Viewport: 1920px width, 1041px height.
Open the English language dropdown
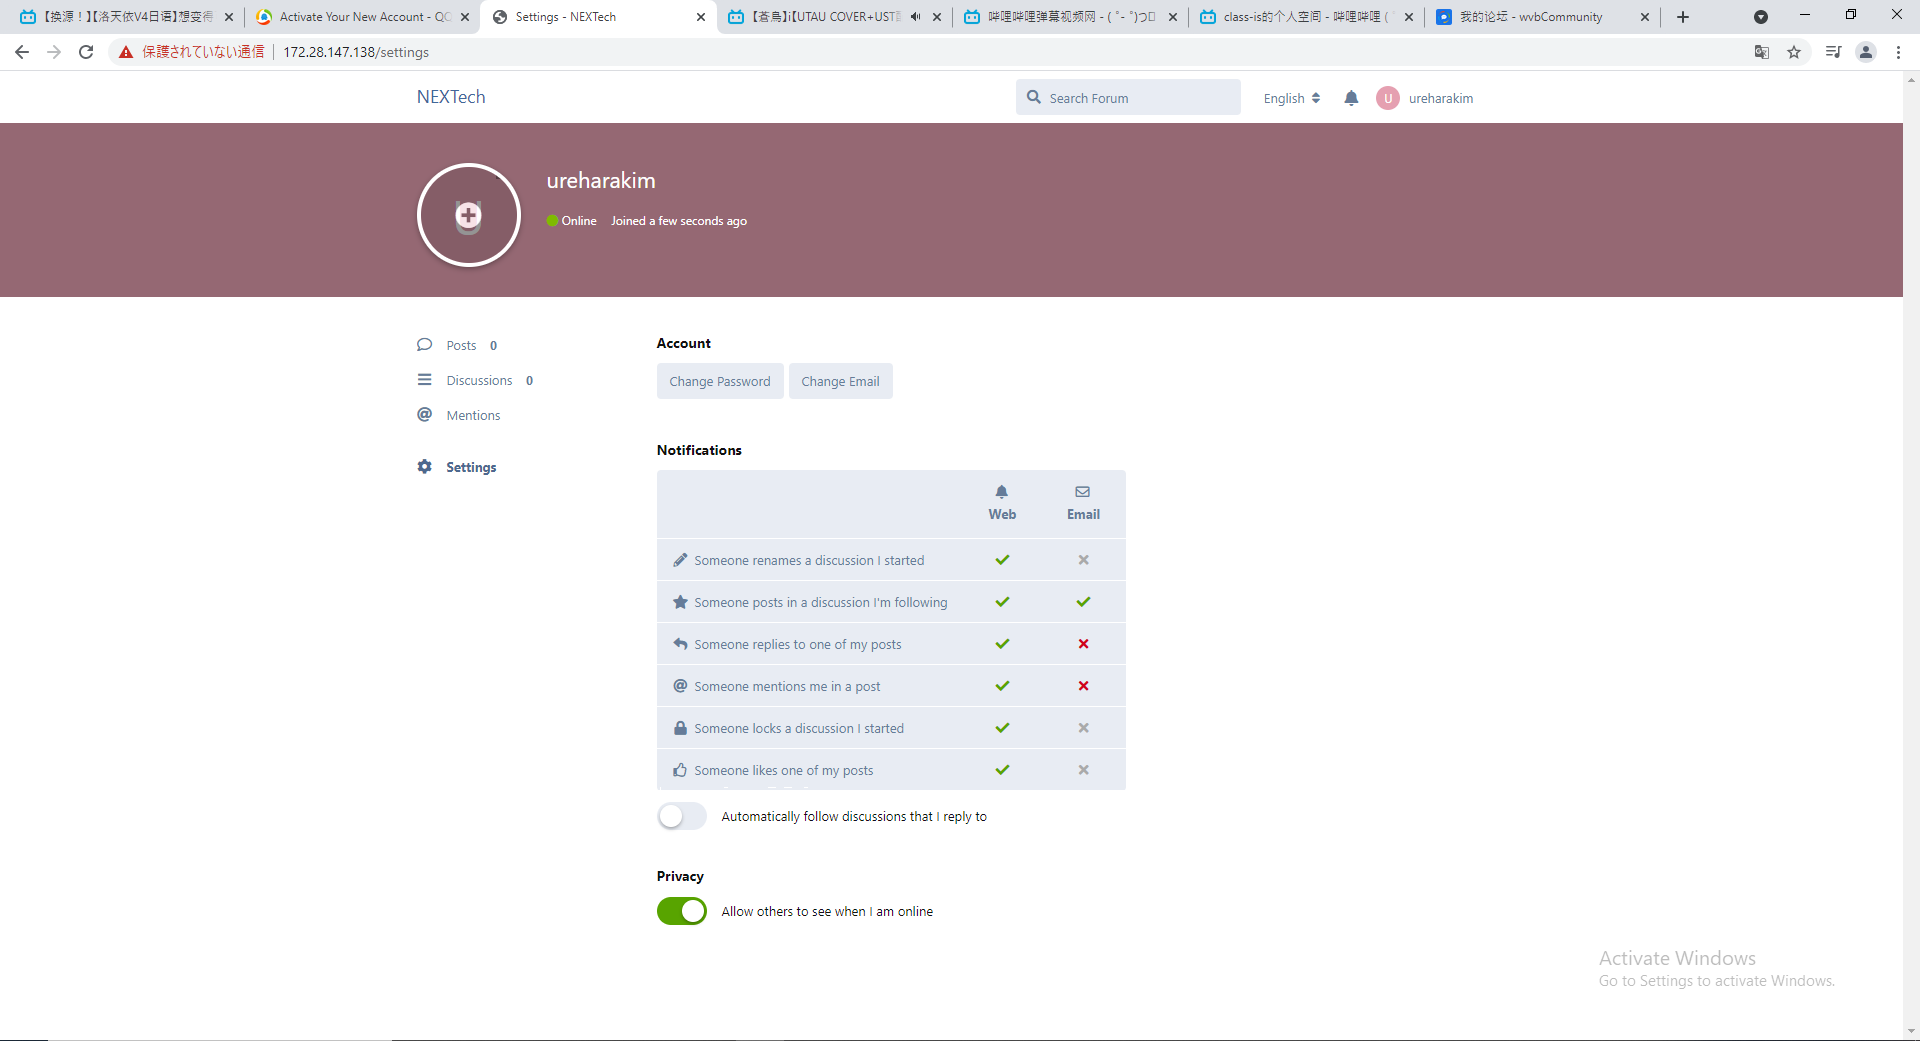(1291, 98)
